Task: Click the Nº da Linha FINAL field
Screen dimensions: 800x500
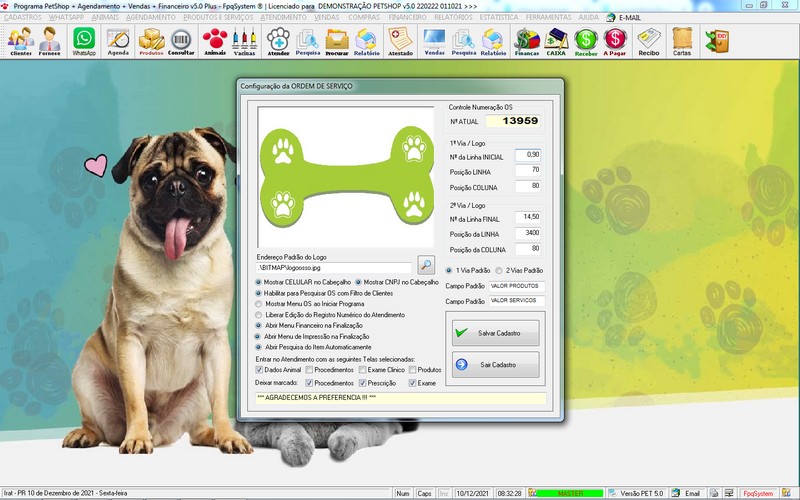Action: coord(528,217)
